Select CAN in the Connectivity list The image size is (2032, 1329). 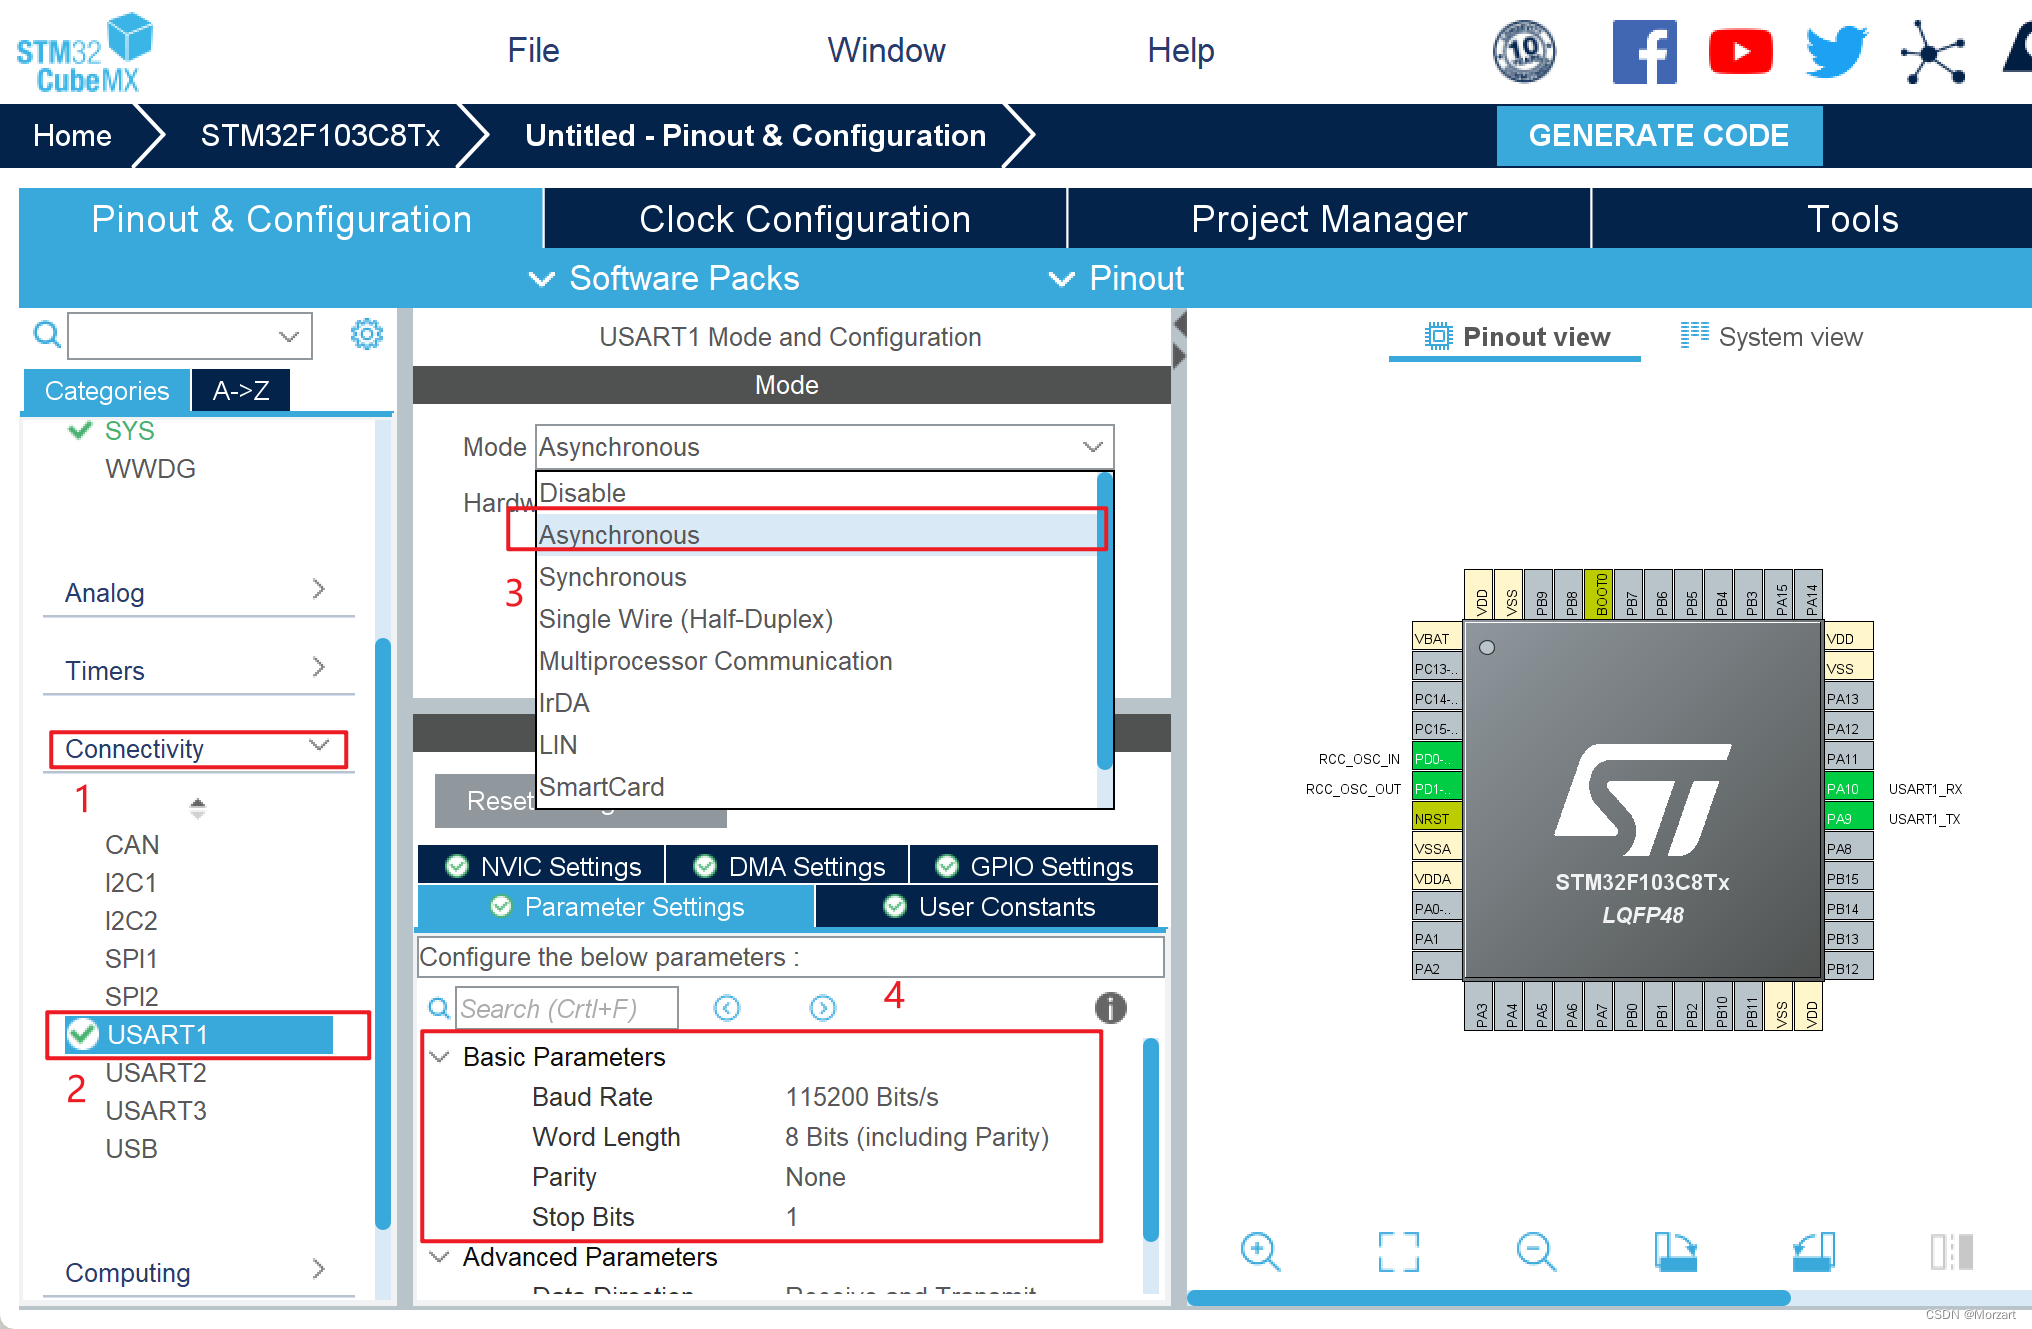(x=132, y=844)
